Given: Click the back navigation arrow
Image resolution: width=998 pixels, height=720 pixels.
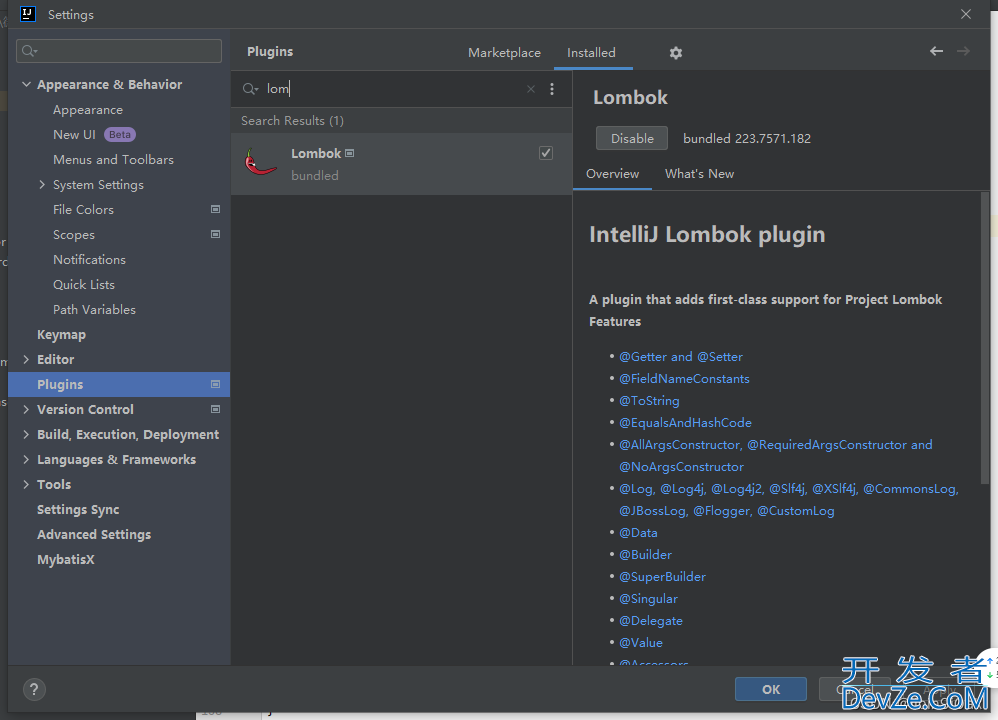Looking at the screenshot, I should [936, 51].
